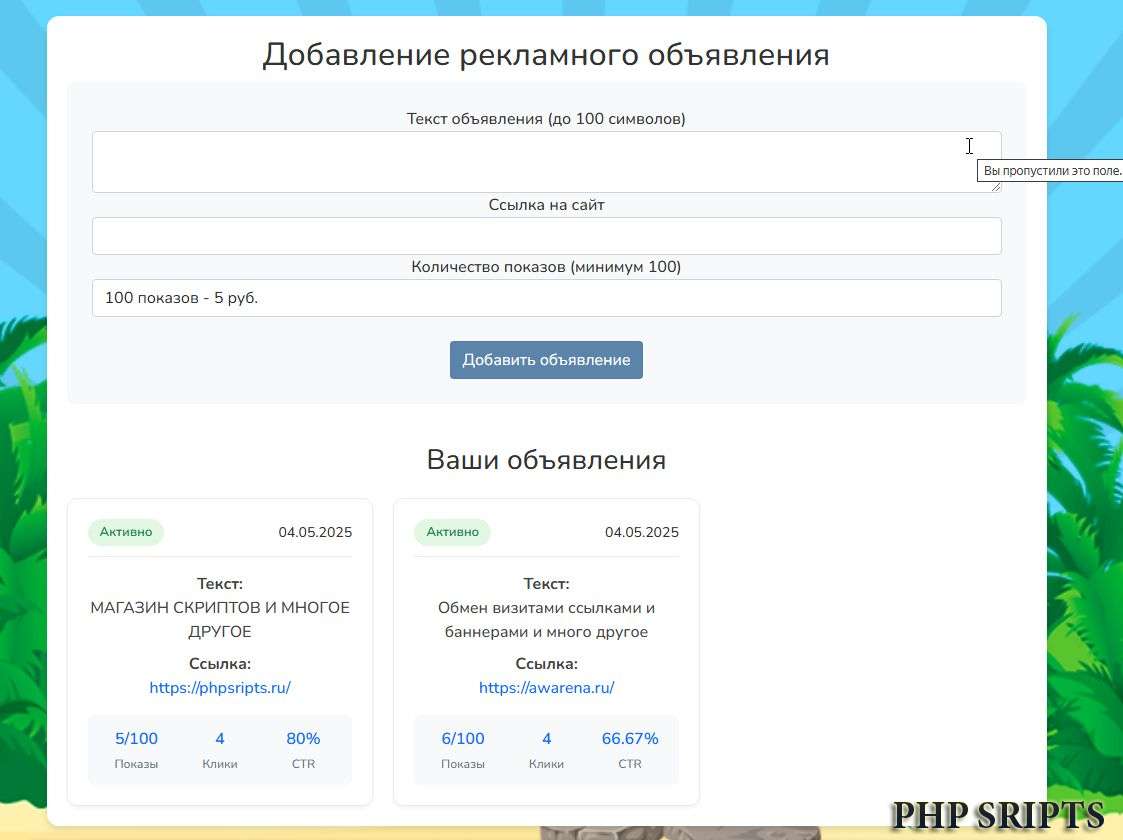Click the ad text input field

pyautogui.click(x=546, y=161)
